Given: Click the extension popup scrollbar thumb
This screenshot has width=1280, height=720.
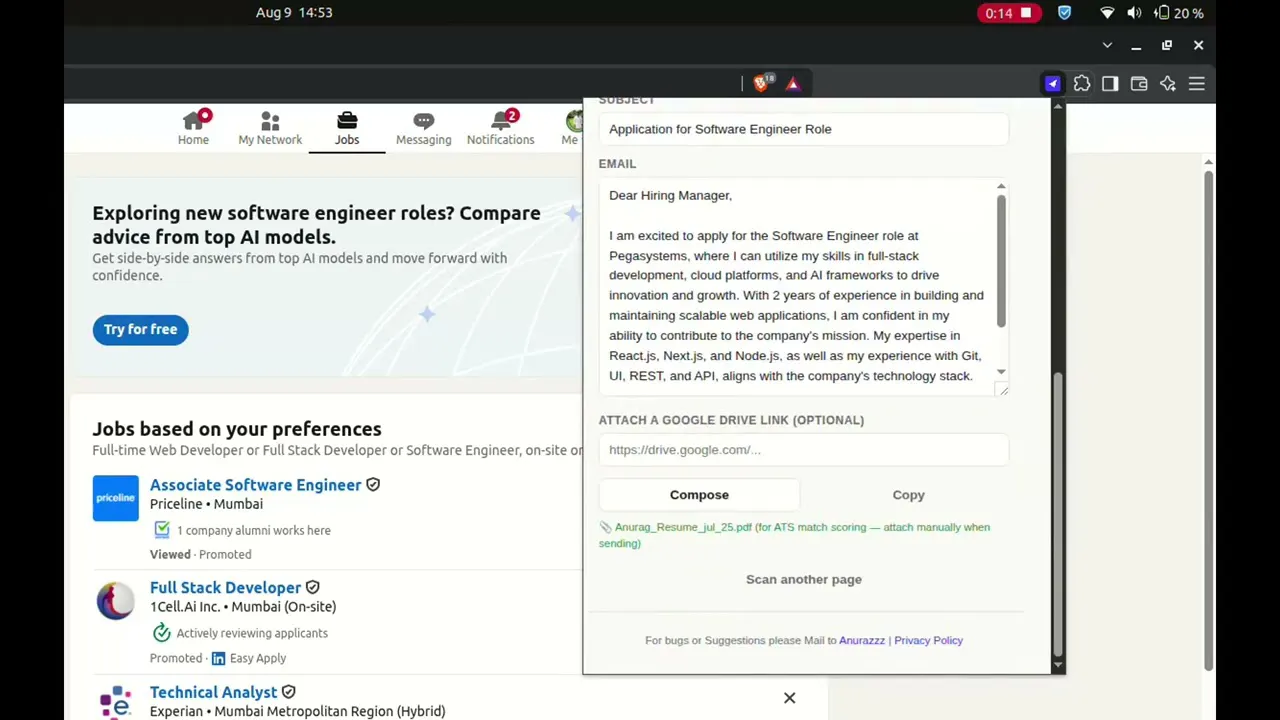Looking at the screenshot, I should coord(1057,514).
